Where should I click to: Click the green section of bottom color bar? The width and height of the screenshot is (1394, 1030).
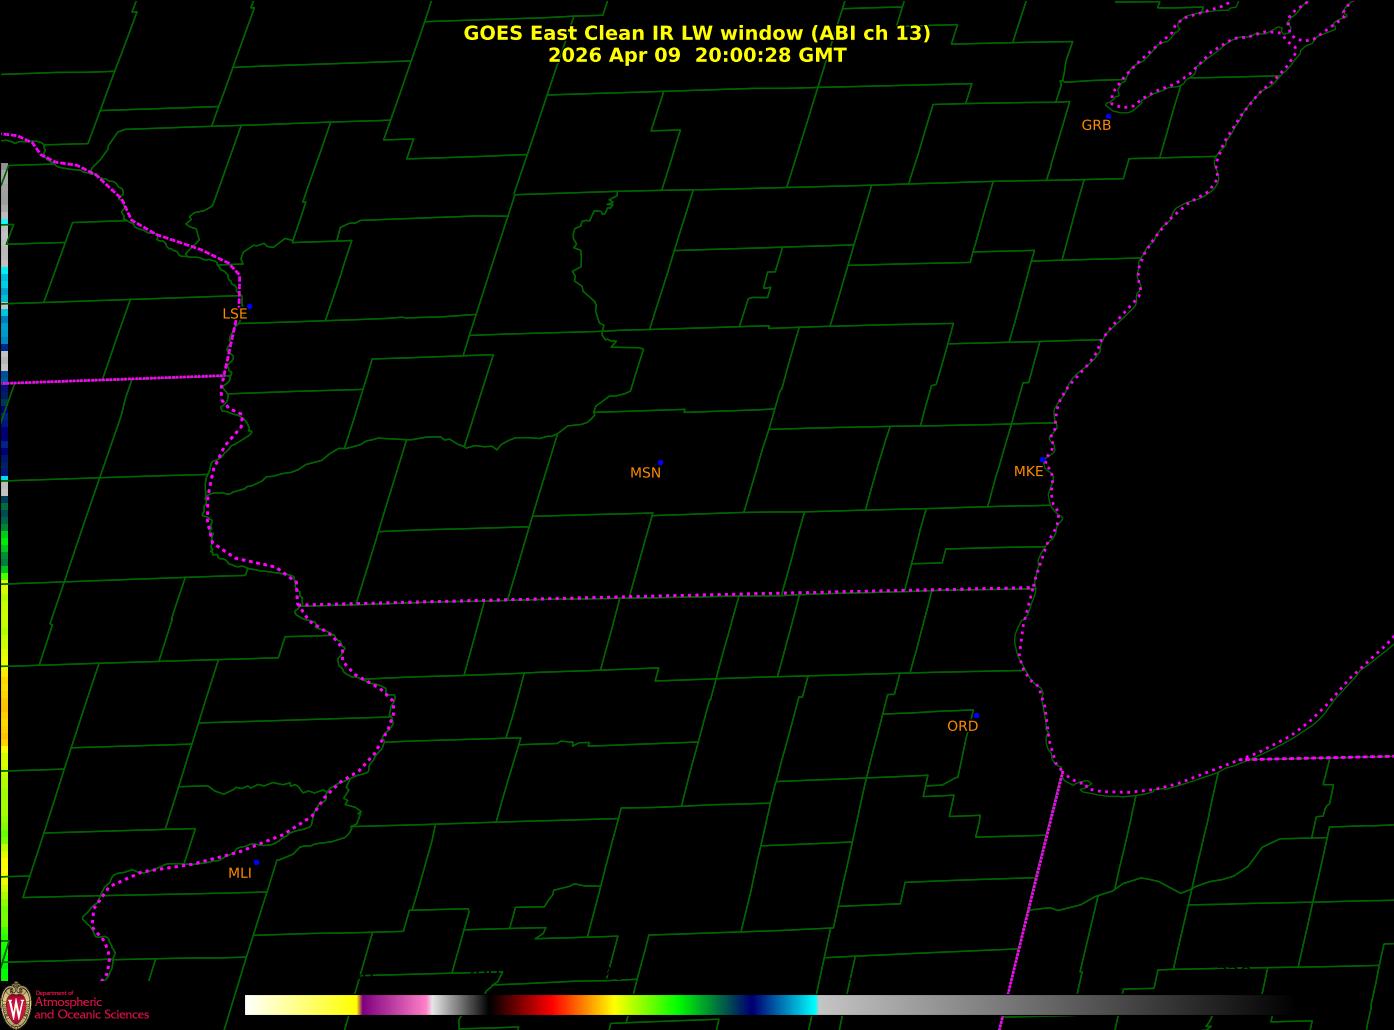click(680, 1005)
